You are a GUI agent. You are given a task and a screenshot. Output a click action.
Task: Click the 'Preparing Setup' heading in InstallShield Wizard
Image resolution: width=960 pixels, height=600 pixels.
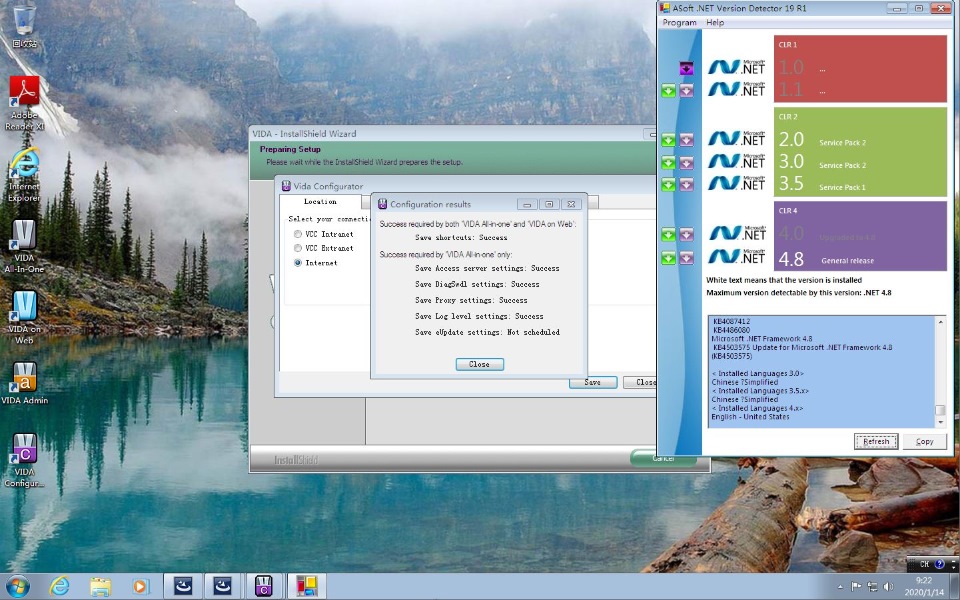click(290, 149)
